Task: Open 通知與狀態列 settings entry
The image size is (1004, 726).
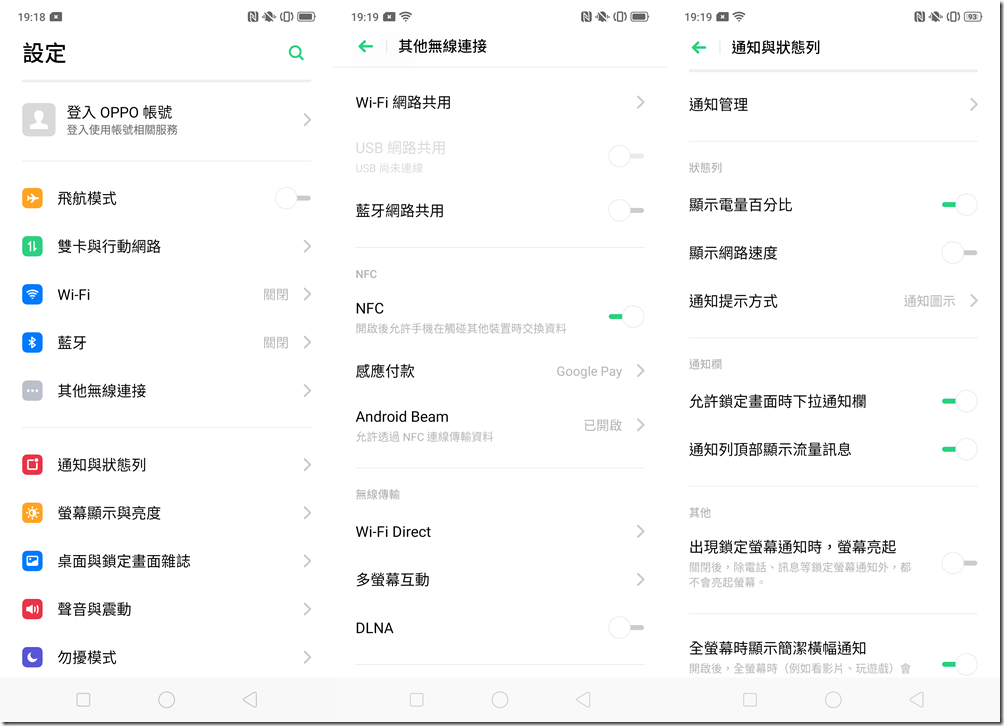Action: pos(166,464)
